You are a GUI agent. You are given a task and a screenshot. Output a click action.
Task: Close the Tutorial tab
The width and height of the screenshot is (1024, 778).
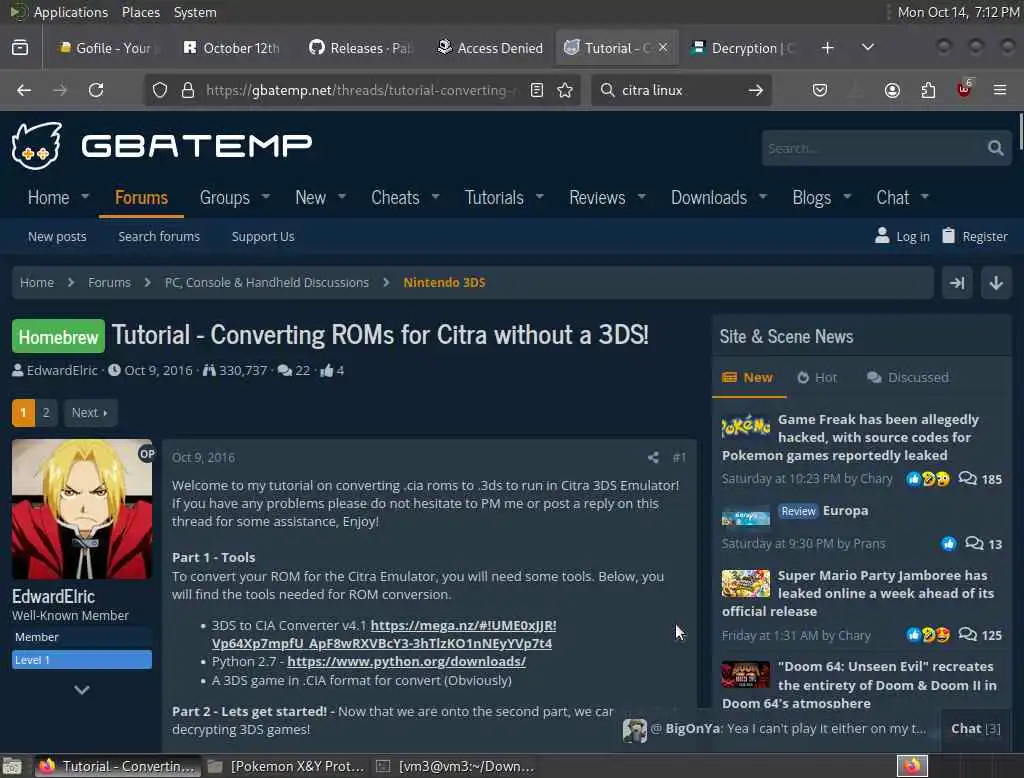coord(663,48)
